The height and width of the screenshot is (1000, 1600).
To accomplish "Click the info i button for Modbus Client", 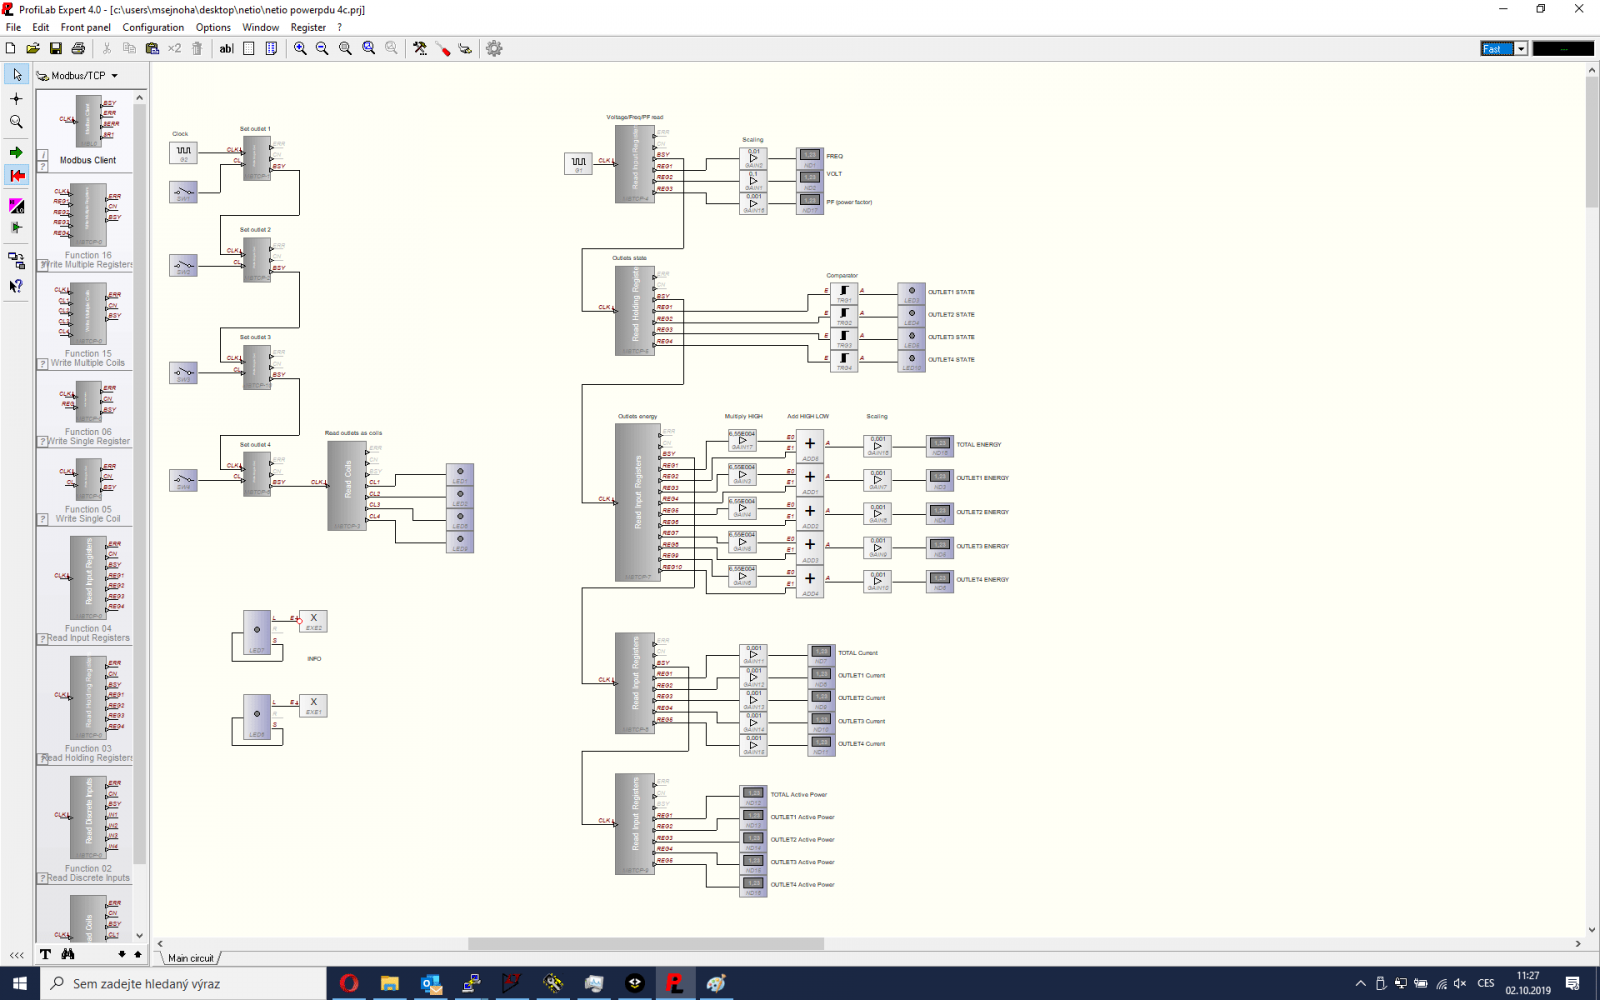I will click(43, 155).
